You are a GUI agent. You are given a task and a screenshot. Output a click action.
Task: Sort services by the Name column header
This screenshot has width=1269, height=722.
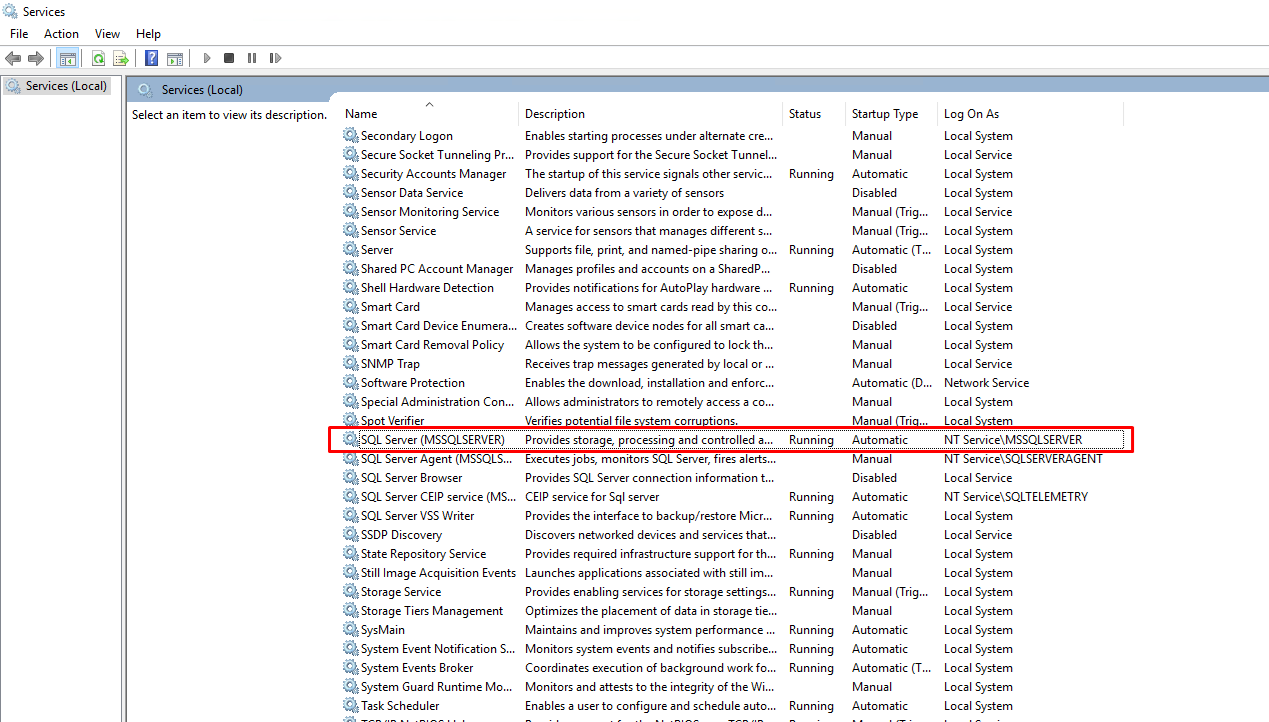click(x=361, y=114)
